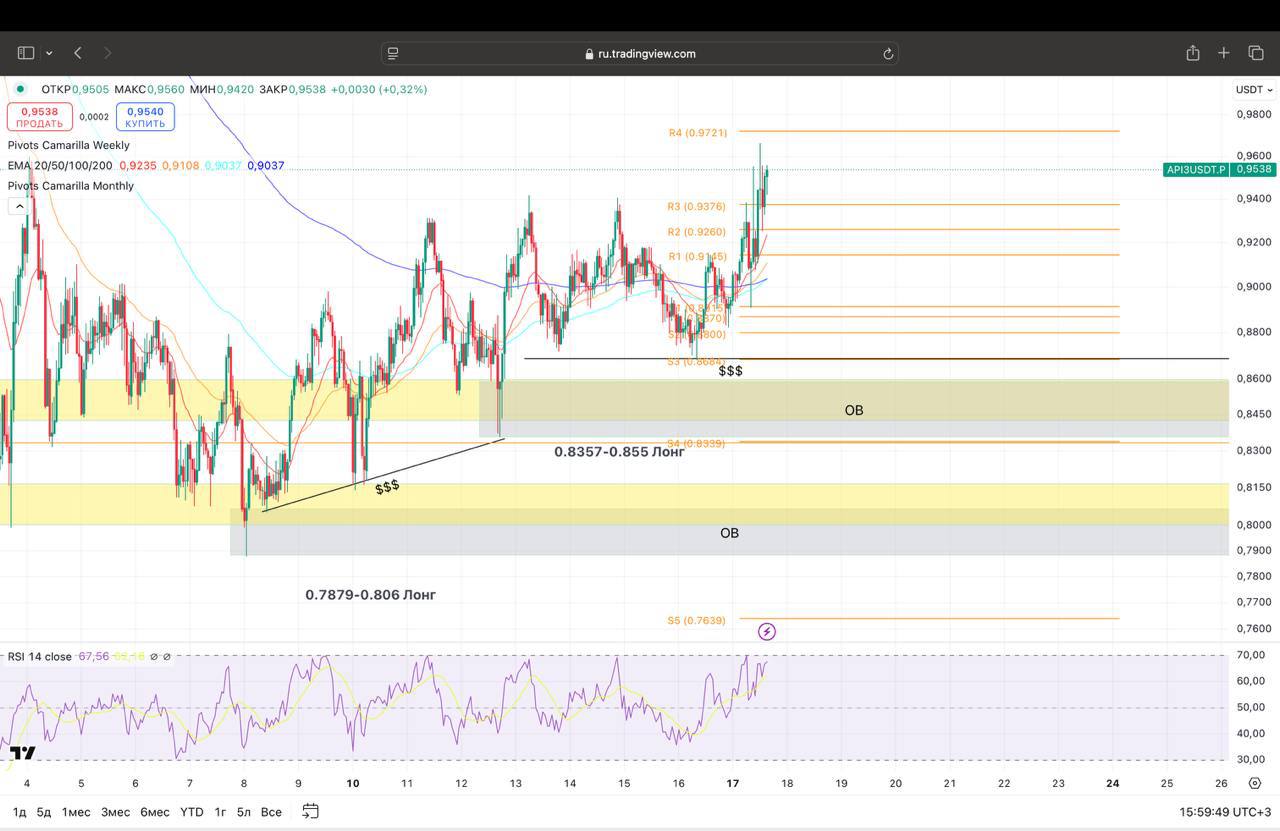The width and height of the screenshot is (1280, 831).
Task: Open chart settings gear on time axis
Action: 1255,783
